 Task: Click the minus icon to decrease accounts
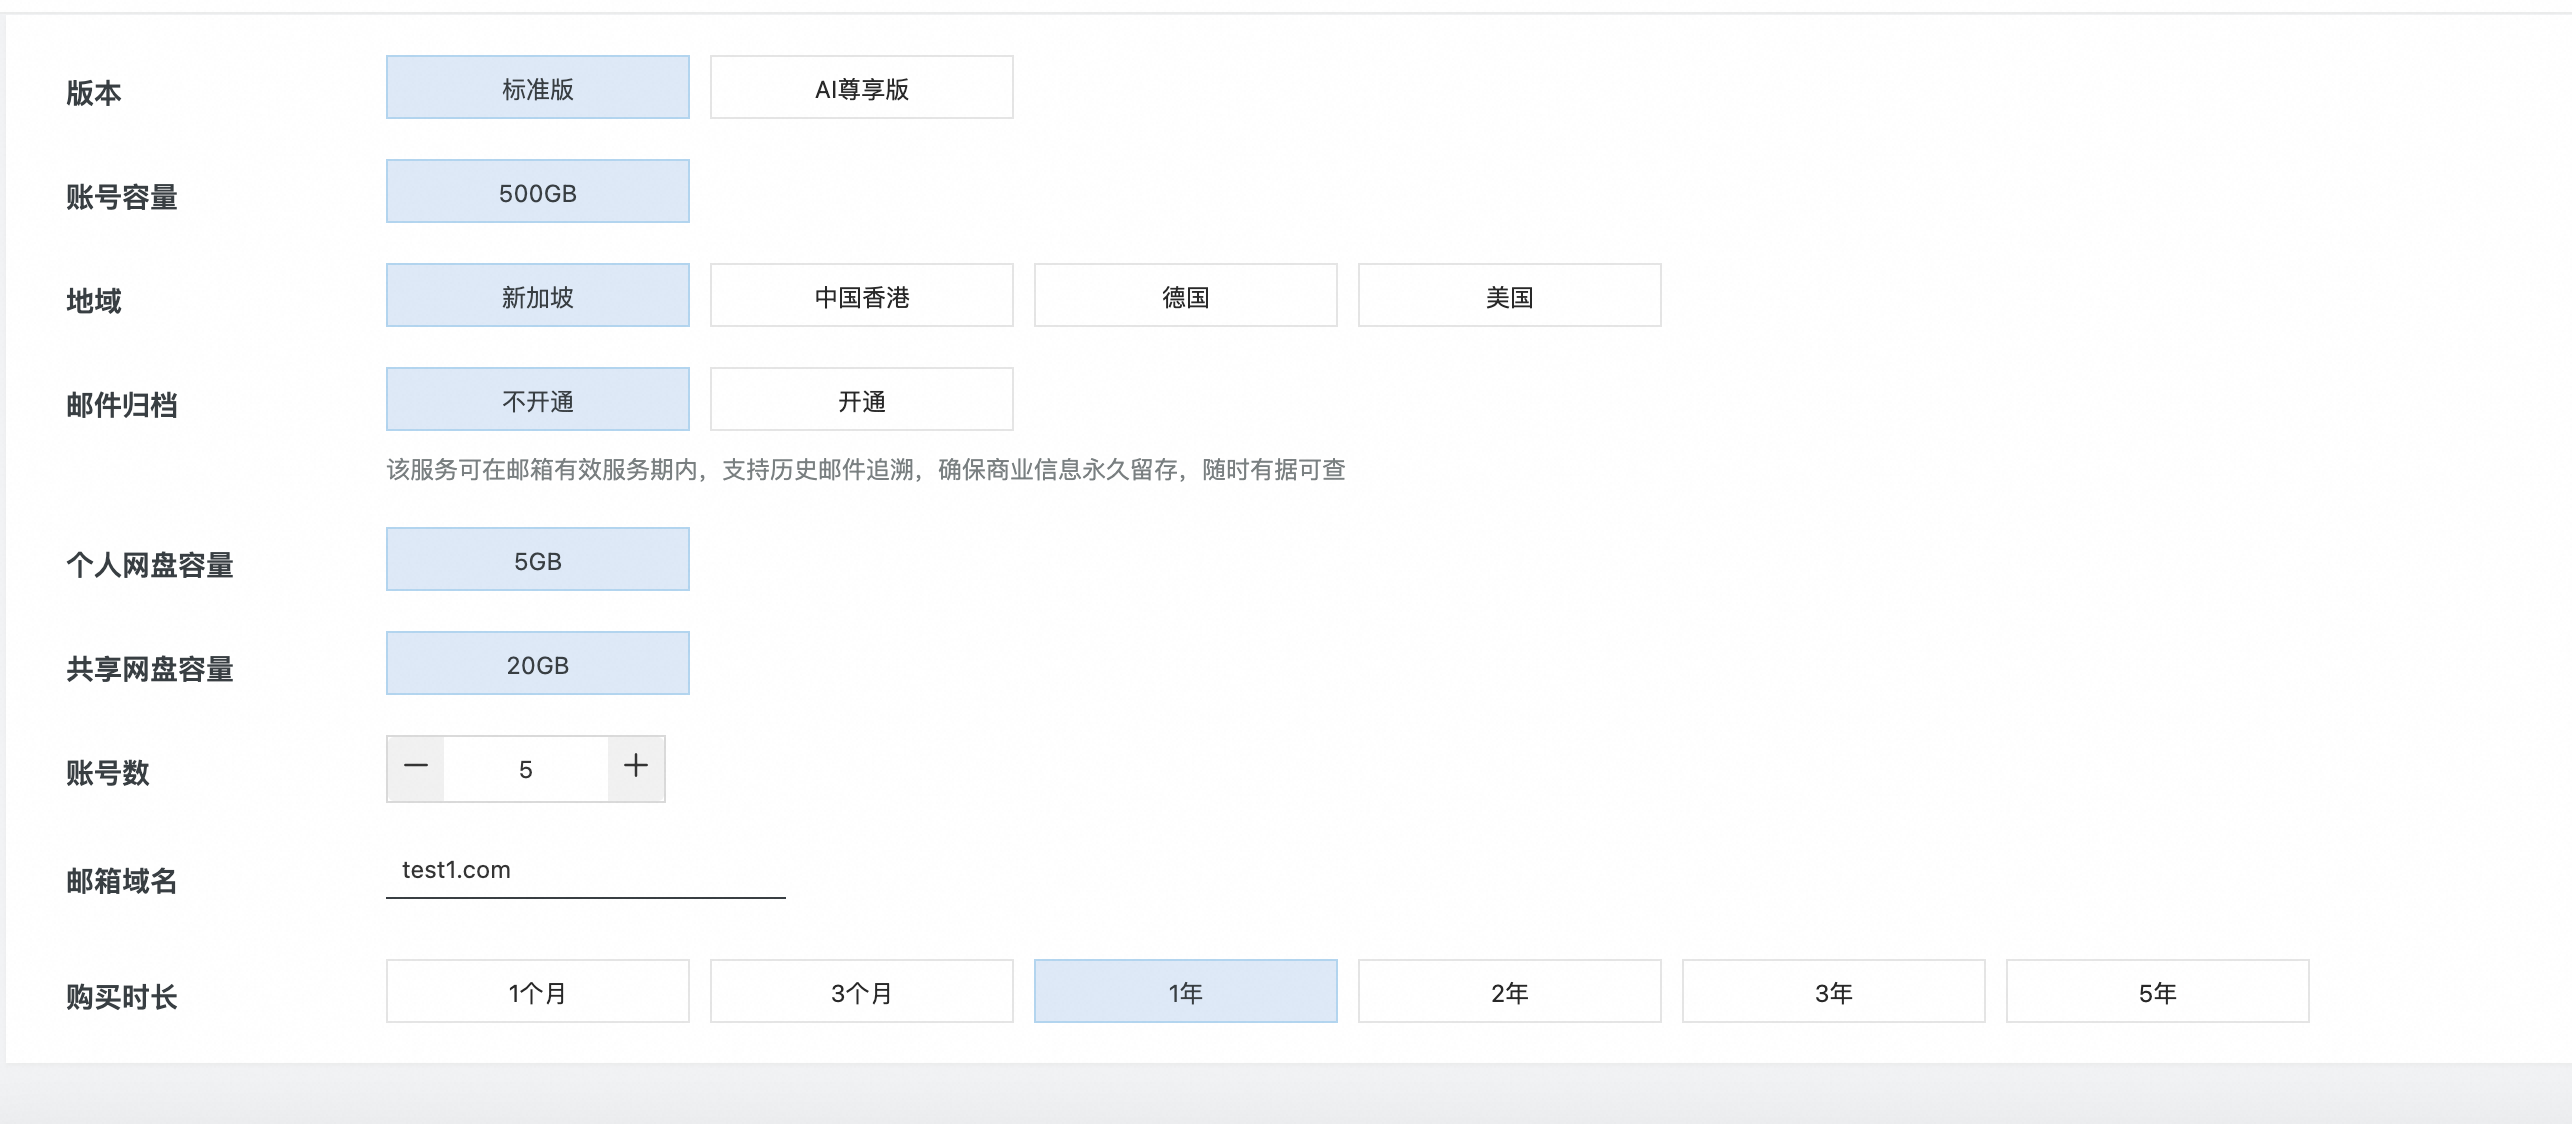[416, 768]
